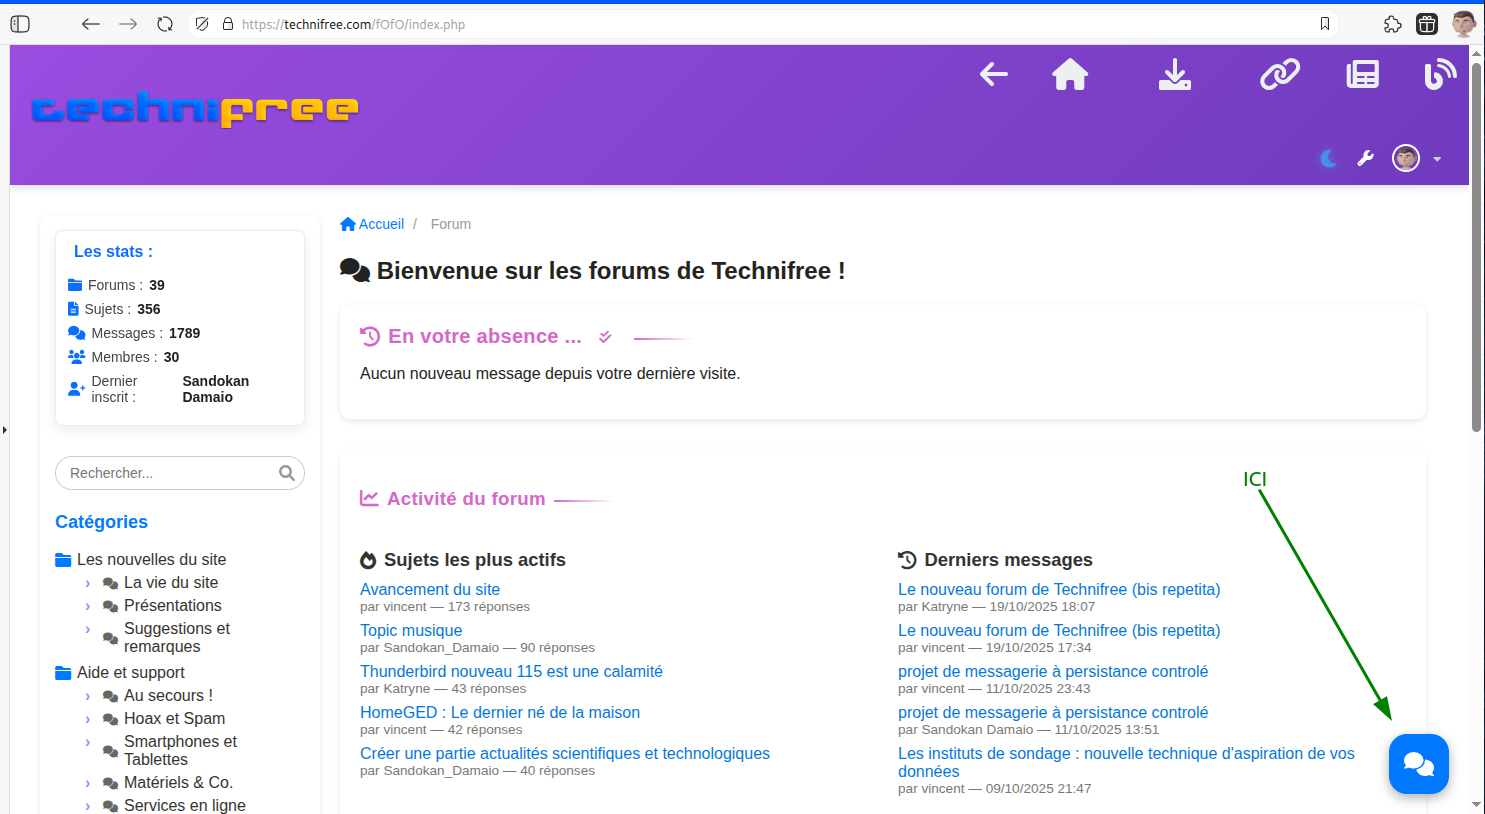Open the Topic musique thread
This screenshot has width=1485, height=814.
click(x=411, y=630)
